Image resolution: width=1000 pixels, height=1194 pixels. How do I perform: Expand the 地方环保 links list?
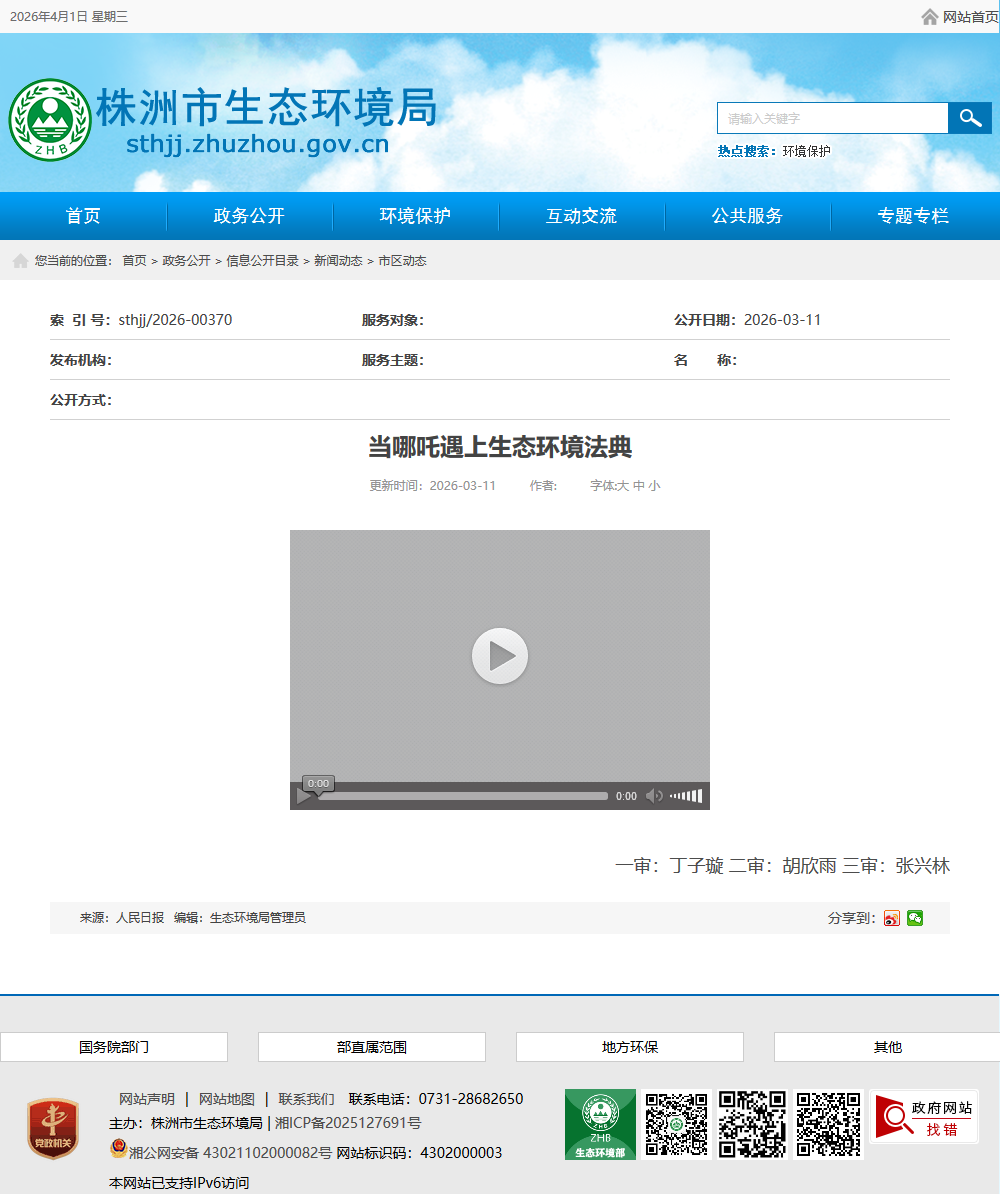pos(630,1047)
